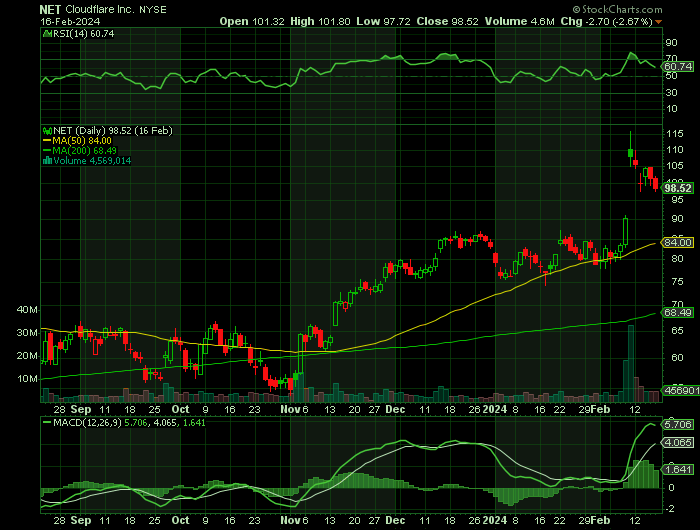Viewport: 700px width, 530px height.
Task: Click the 68.49 moving average axis tag
Action: tap(678, 313)
